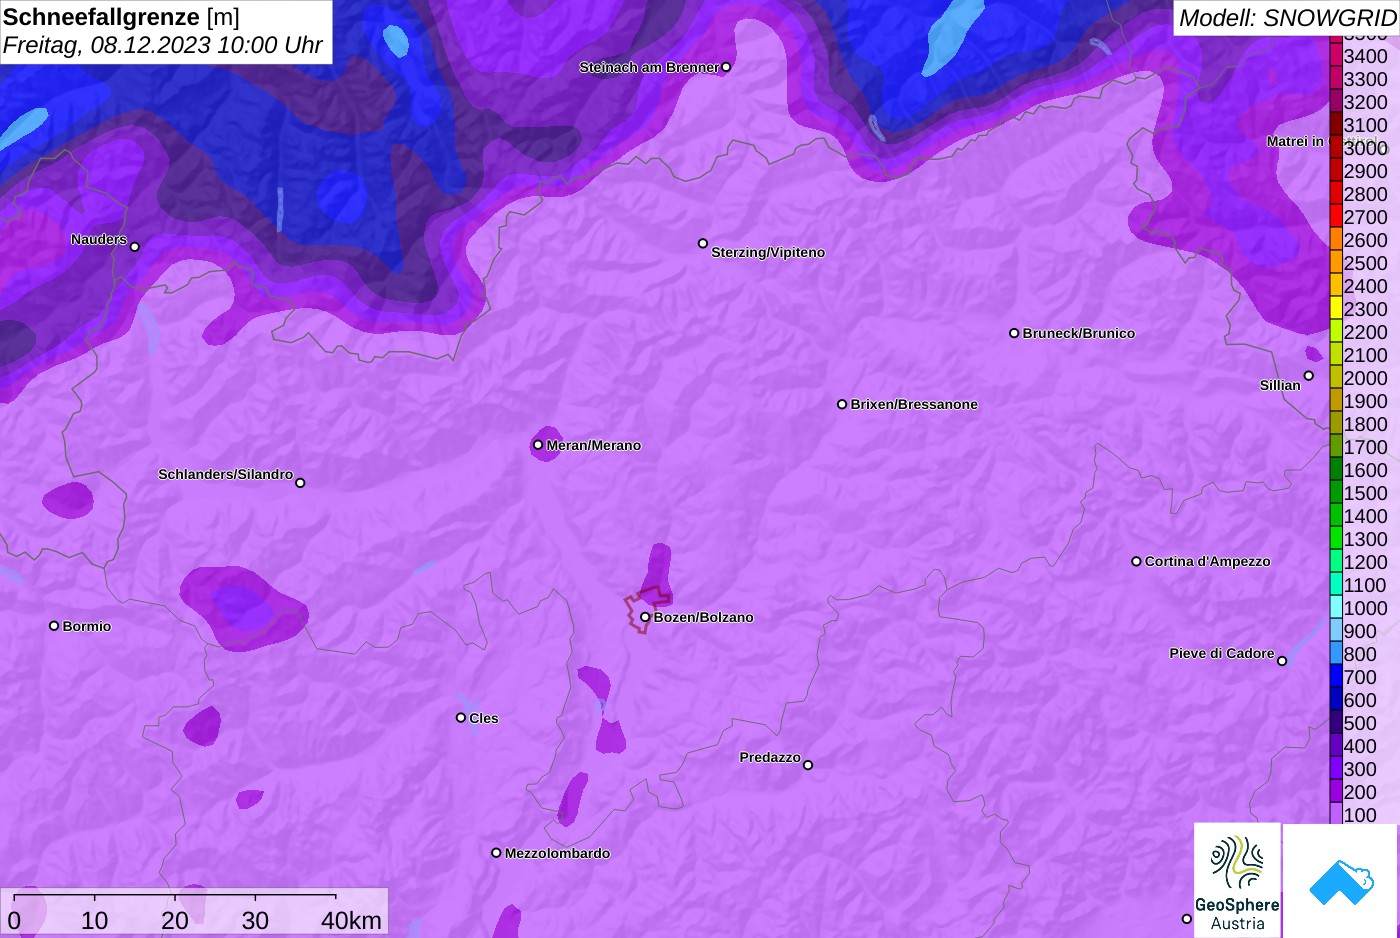Click the Steinach am Brenner city marker
The width and height of the screenshot is (1400, 938).
[726, 67]
